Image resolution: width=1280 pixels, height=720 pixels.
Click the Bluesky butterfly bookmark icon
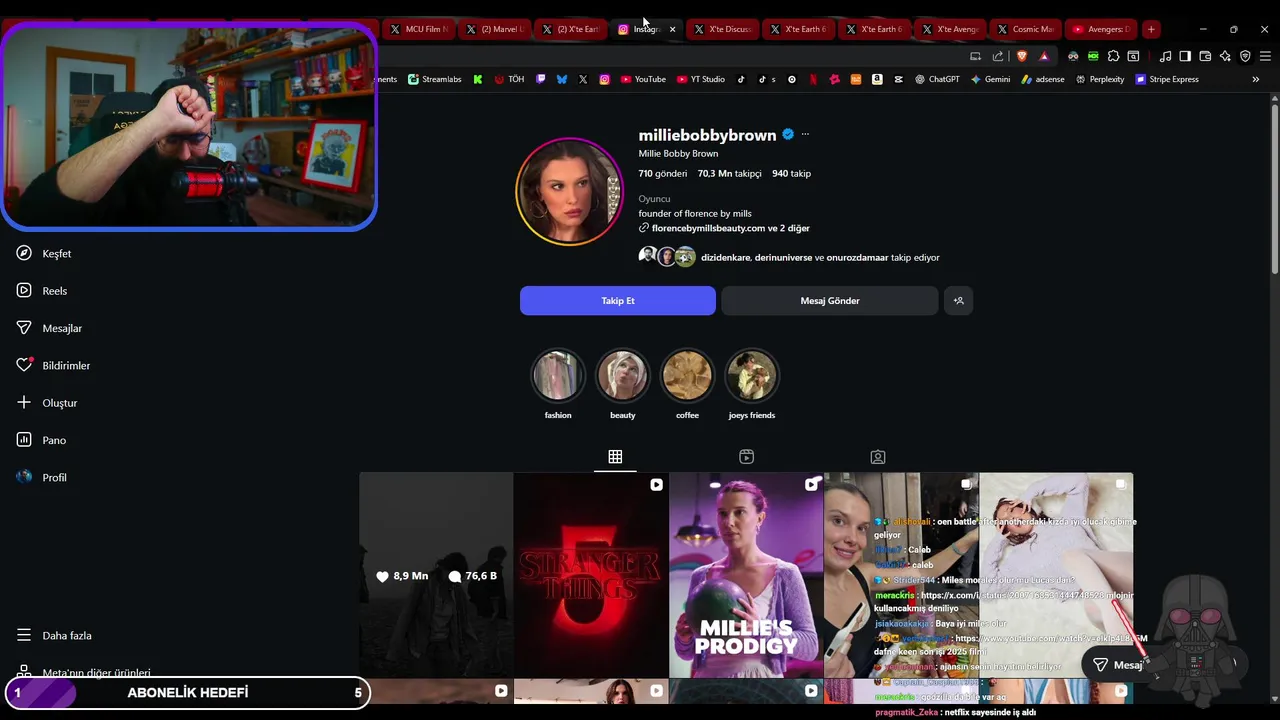(562, 79)
